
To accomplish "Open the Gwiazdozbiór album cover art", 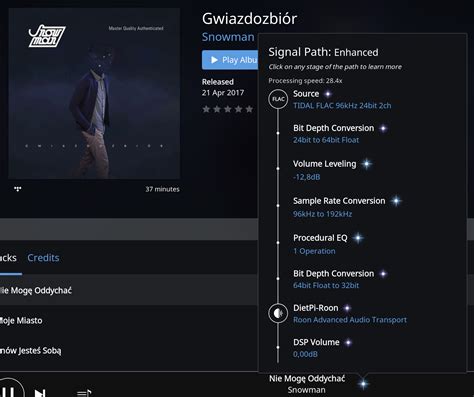I will pos(94,93).
